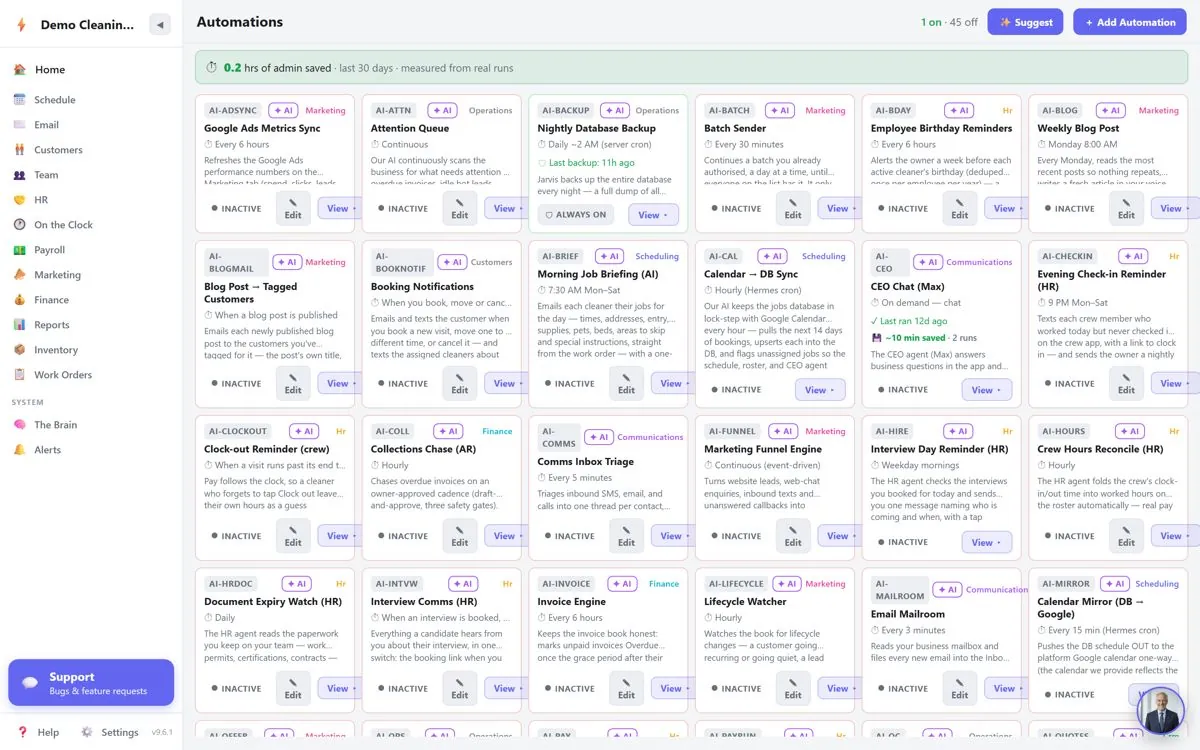This screenshot has width=1200, height=750.
Task: Toggle the Inactive status on Google Ads Metrics Sync
Action: click(236, 209)
